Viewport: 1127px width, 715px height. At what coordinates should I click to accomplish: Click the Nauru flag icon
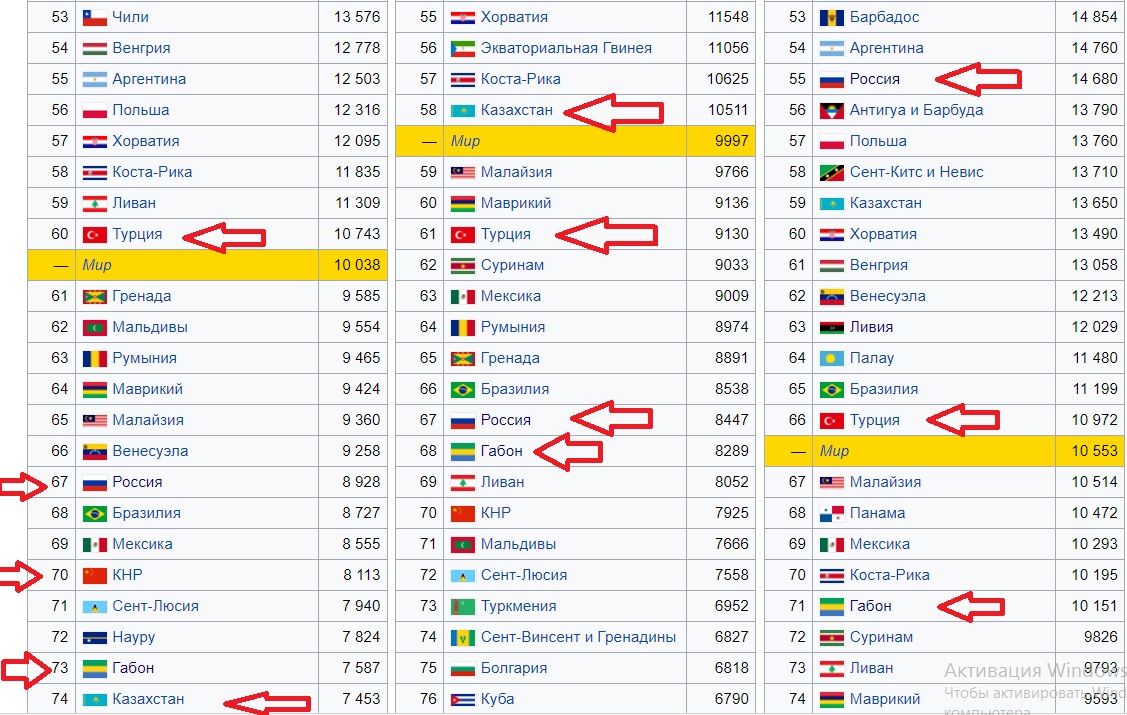pos(95,637)
